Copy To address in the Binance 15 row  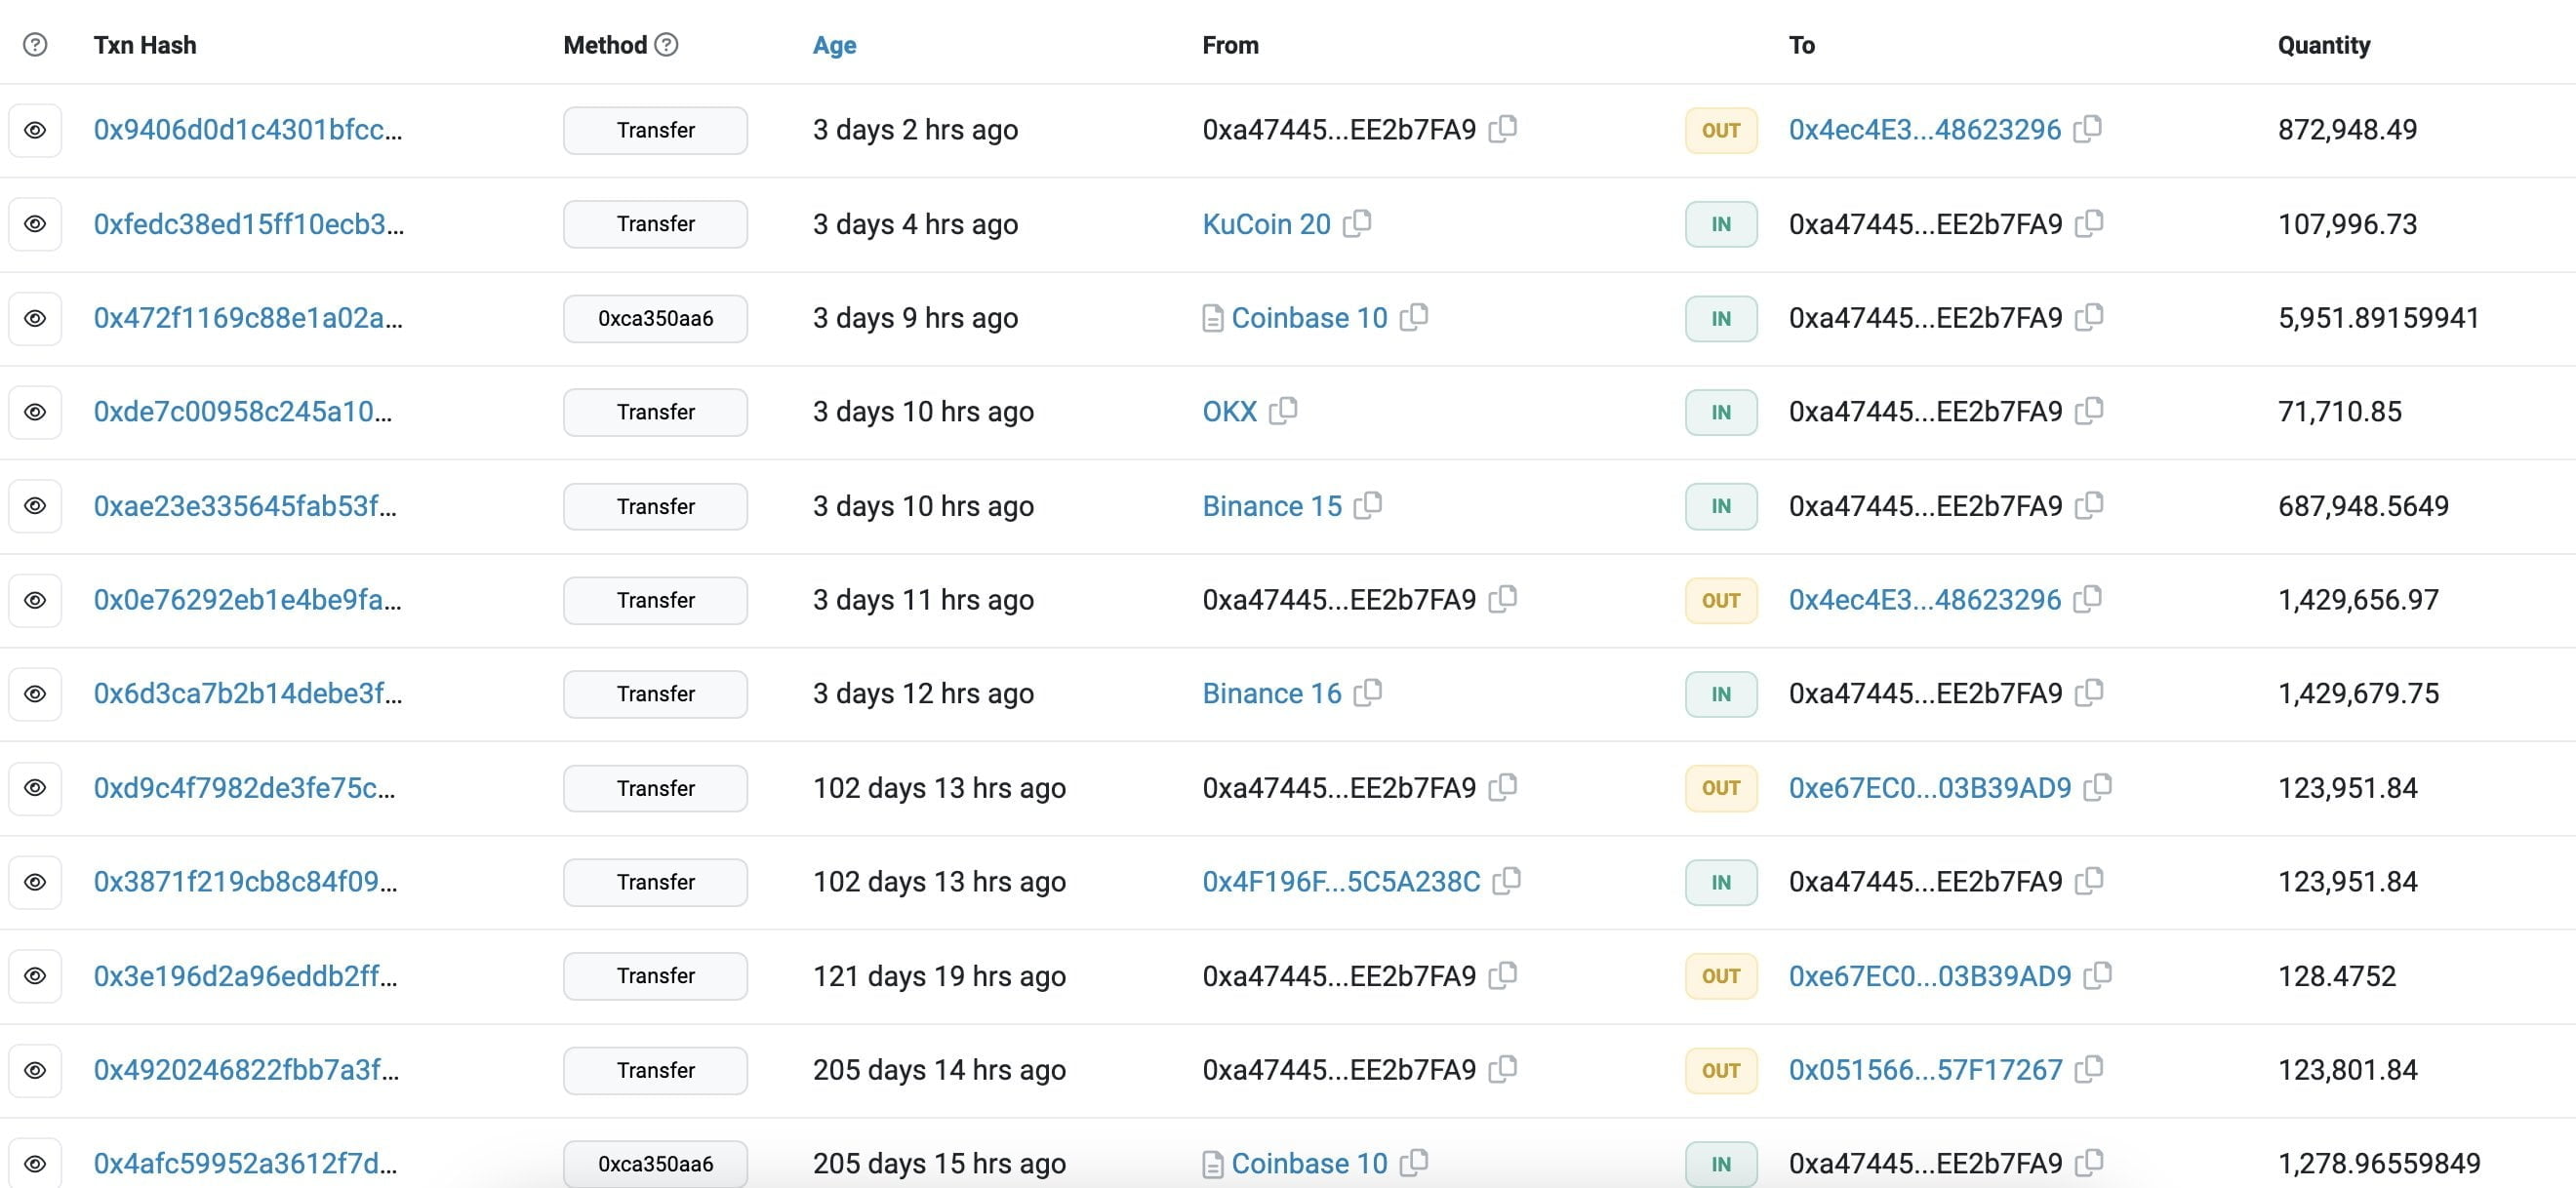tap(2090, 505)
